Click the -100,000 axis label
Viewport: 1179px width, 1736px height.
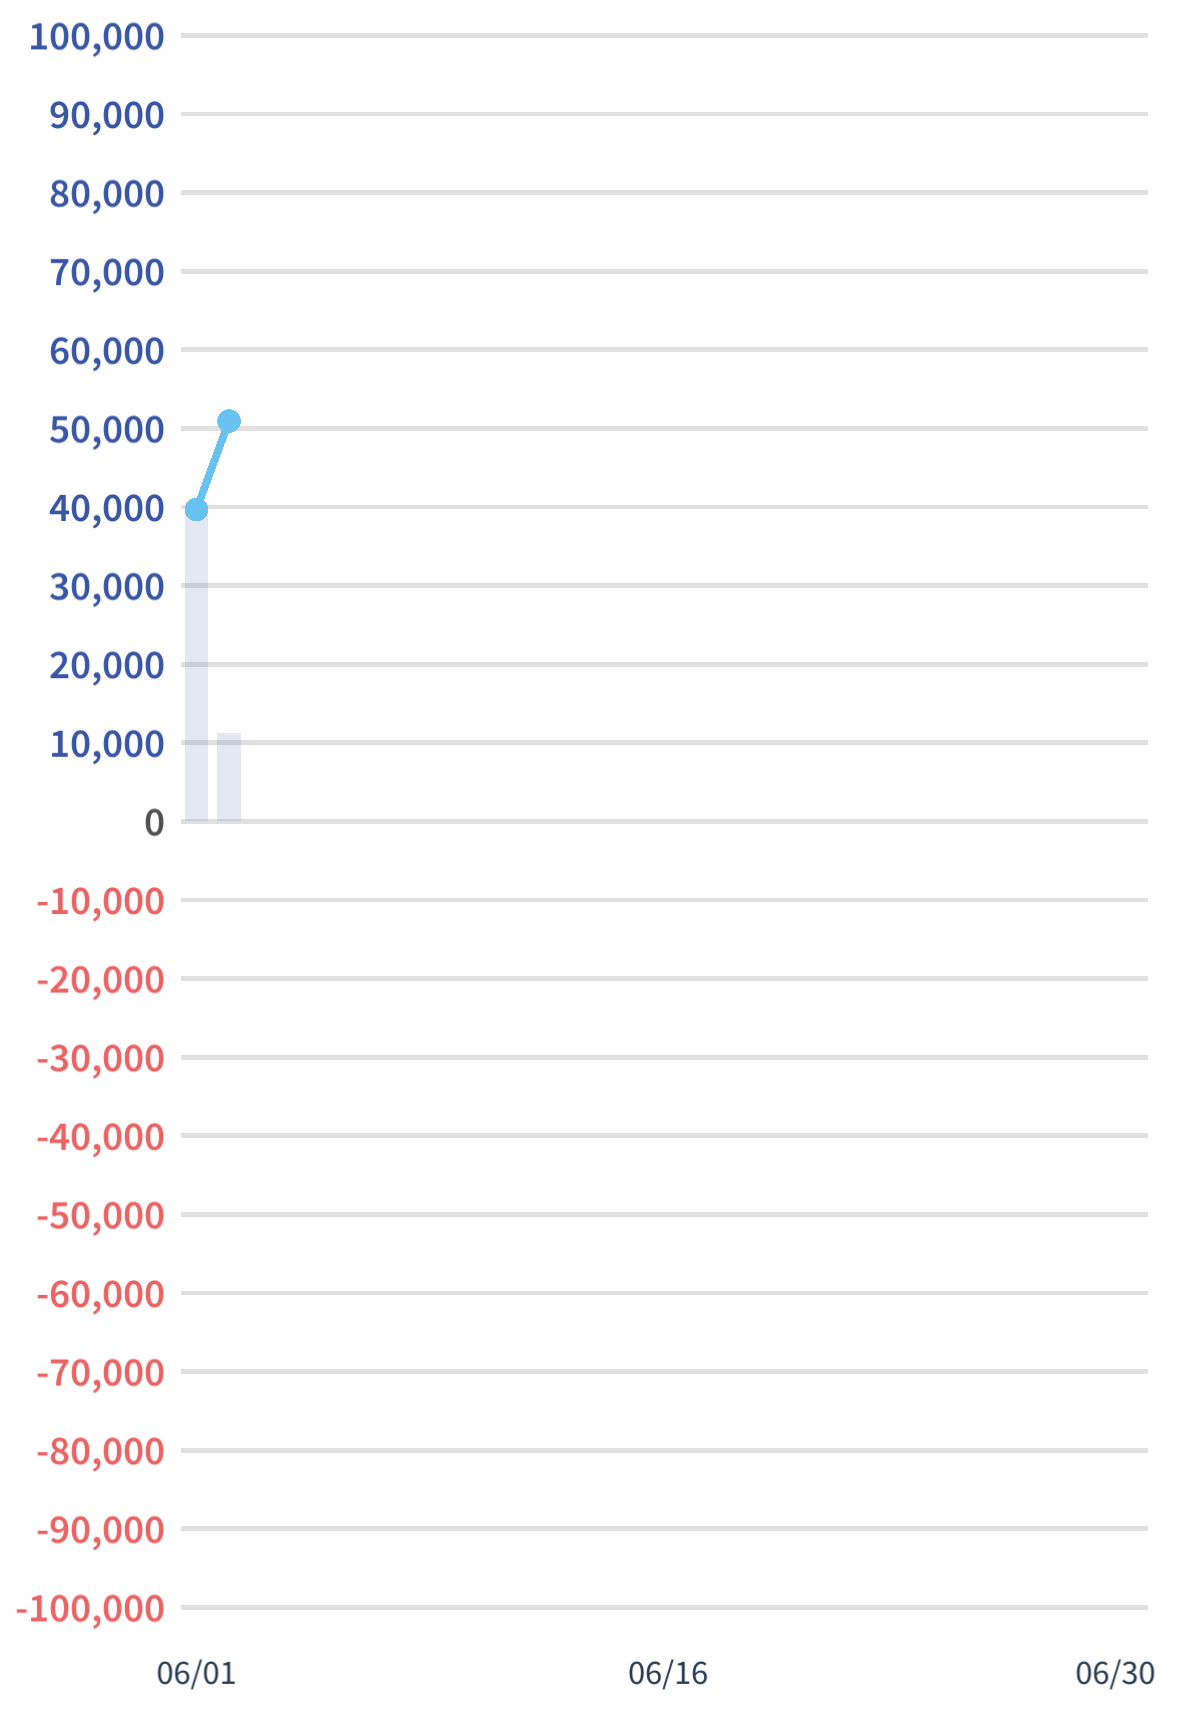click(x=90, y=1609)
